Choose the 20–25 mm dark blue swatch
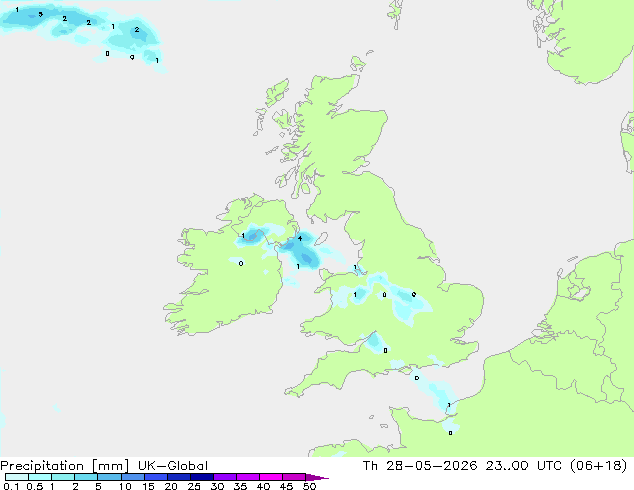This screenshot has width=634, height=490. (179, 477)
